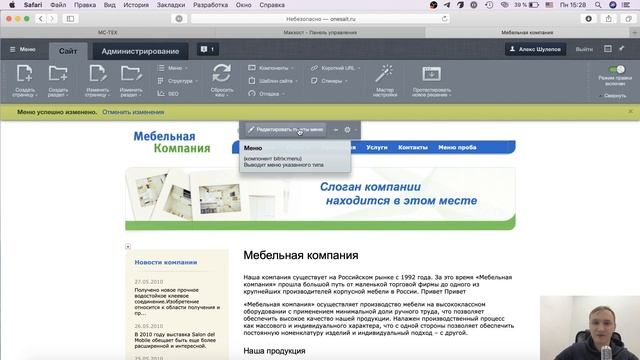Click the Отменить изменения link
The image size is (640, 360).
coord(133,112)
